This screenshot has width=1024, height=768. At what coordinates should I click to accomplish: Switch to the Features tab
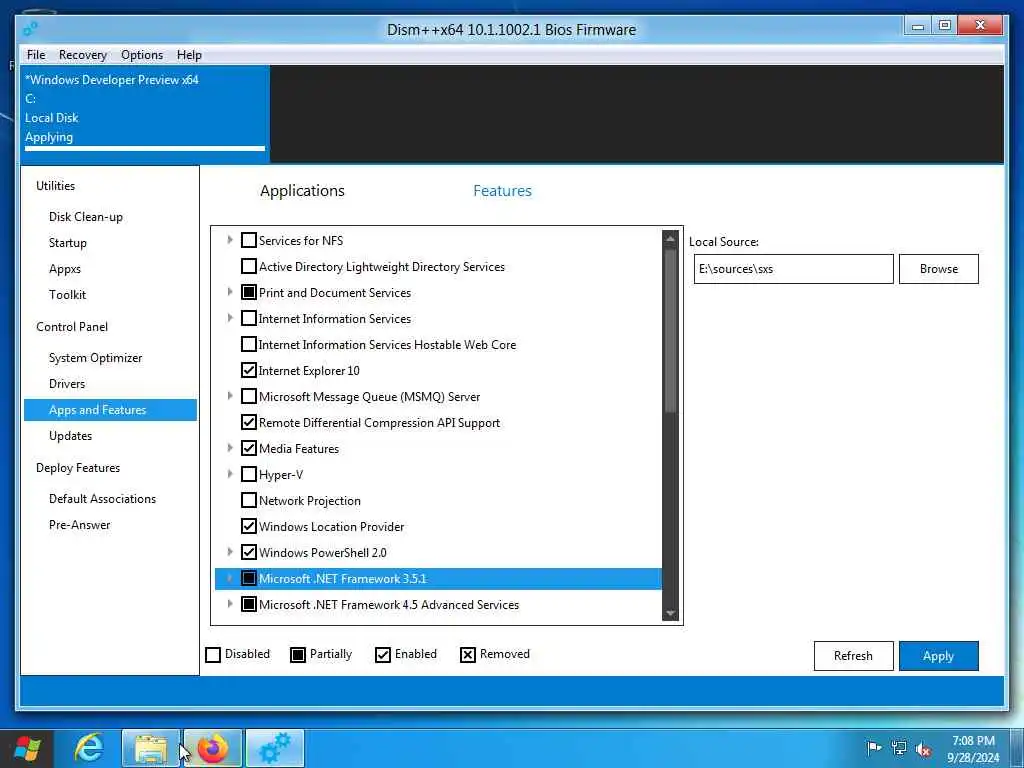point(502,191)
